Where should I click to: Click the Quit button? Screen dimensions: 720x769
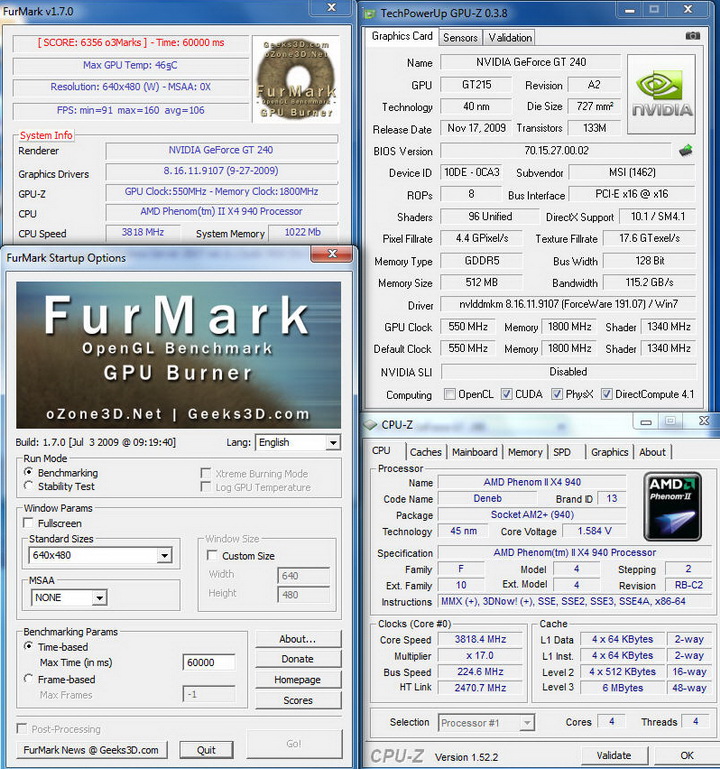coord(206,750)
